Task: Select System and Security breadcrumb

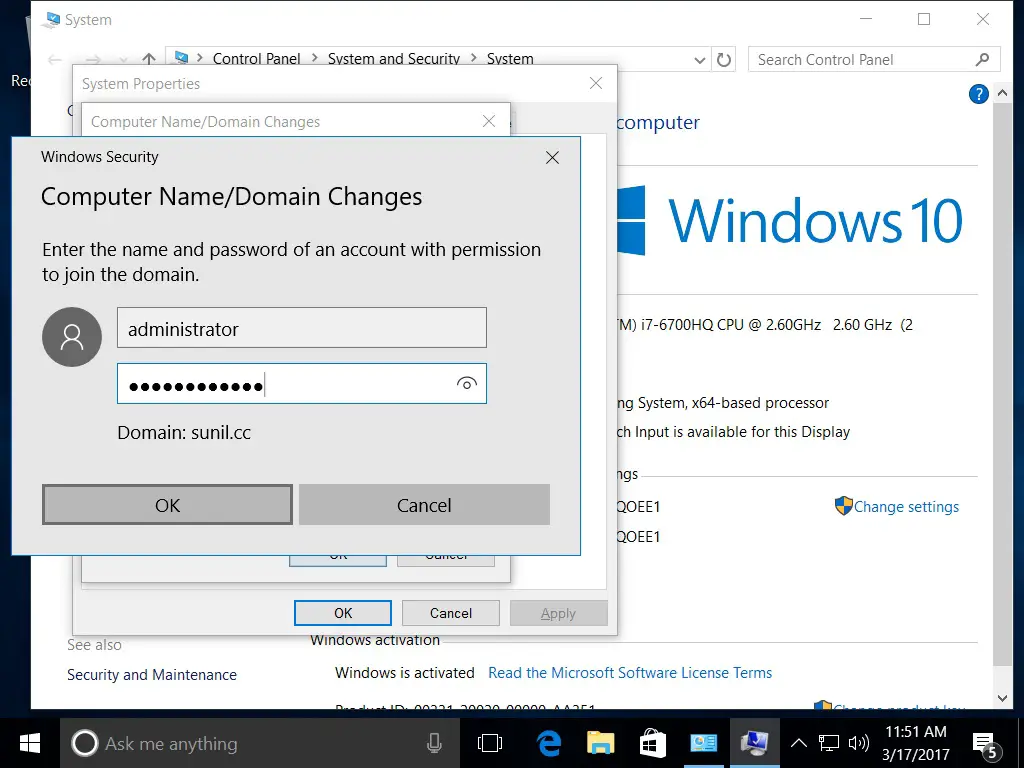Action: pyautogui.click(x=394, y=59)
